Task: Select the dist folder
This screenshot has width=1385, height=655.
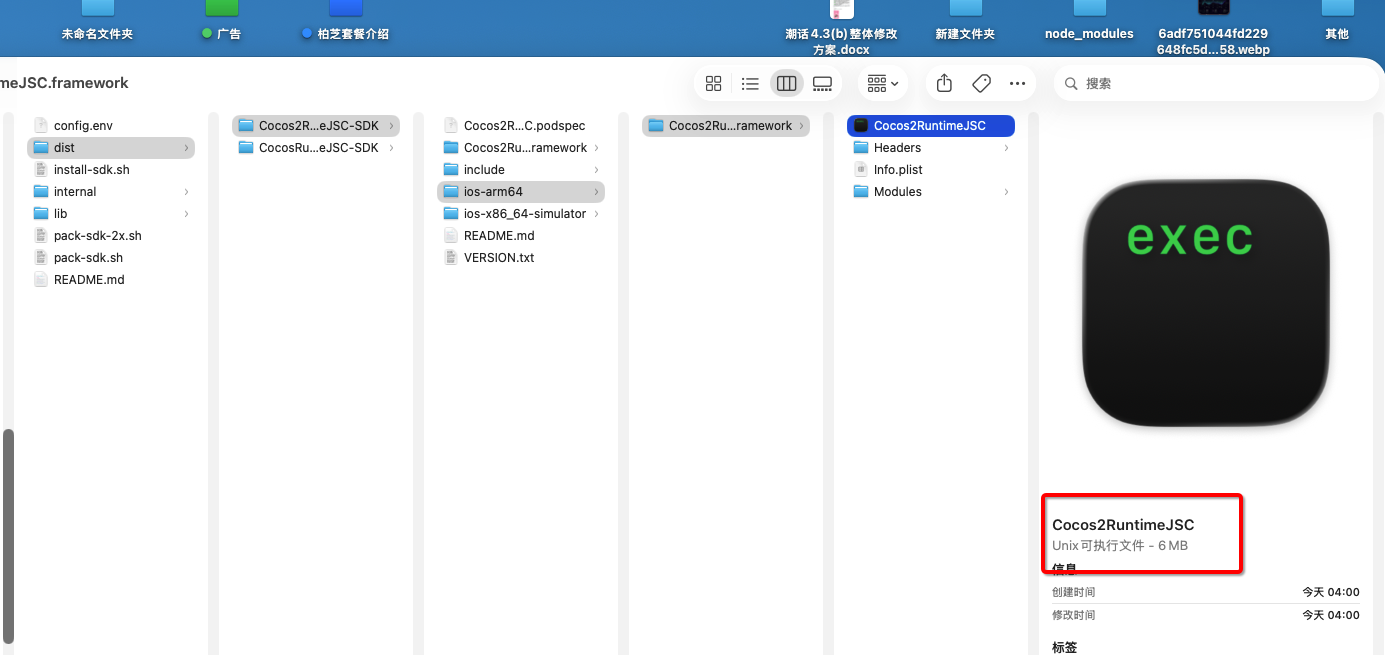Action: [x=110, y=148]
